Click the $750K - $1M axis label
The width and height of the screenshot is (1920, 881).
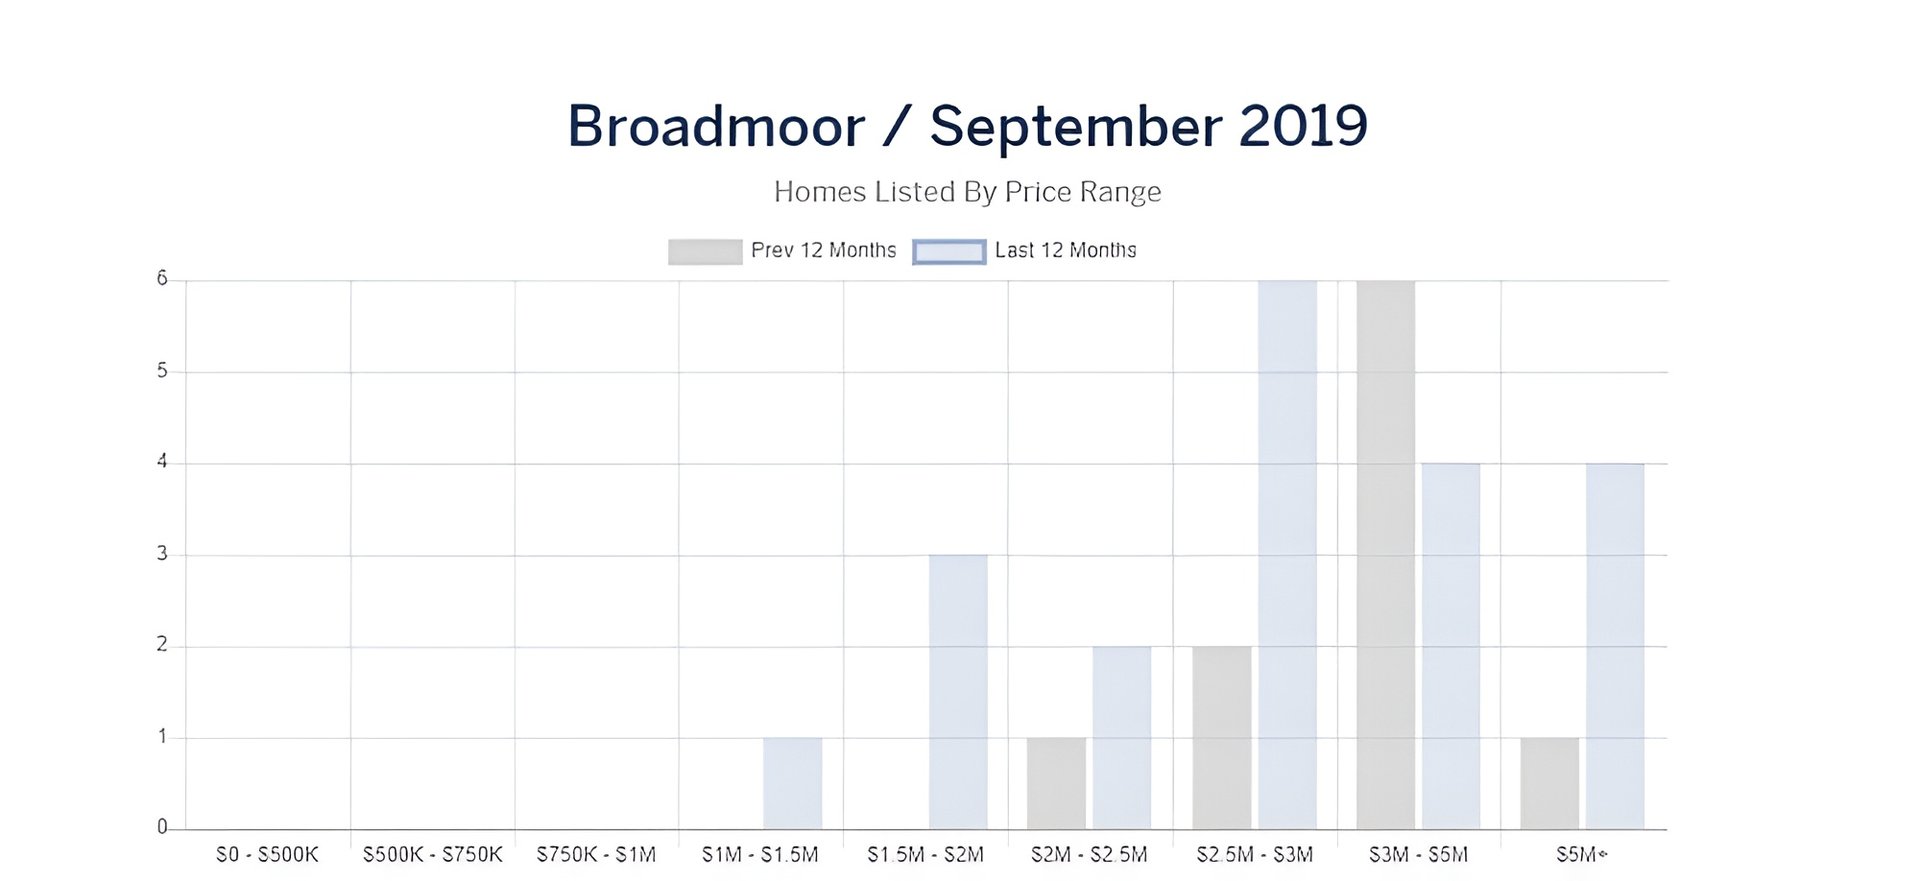tap(596, 855)
